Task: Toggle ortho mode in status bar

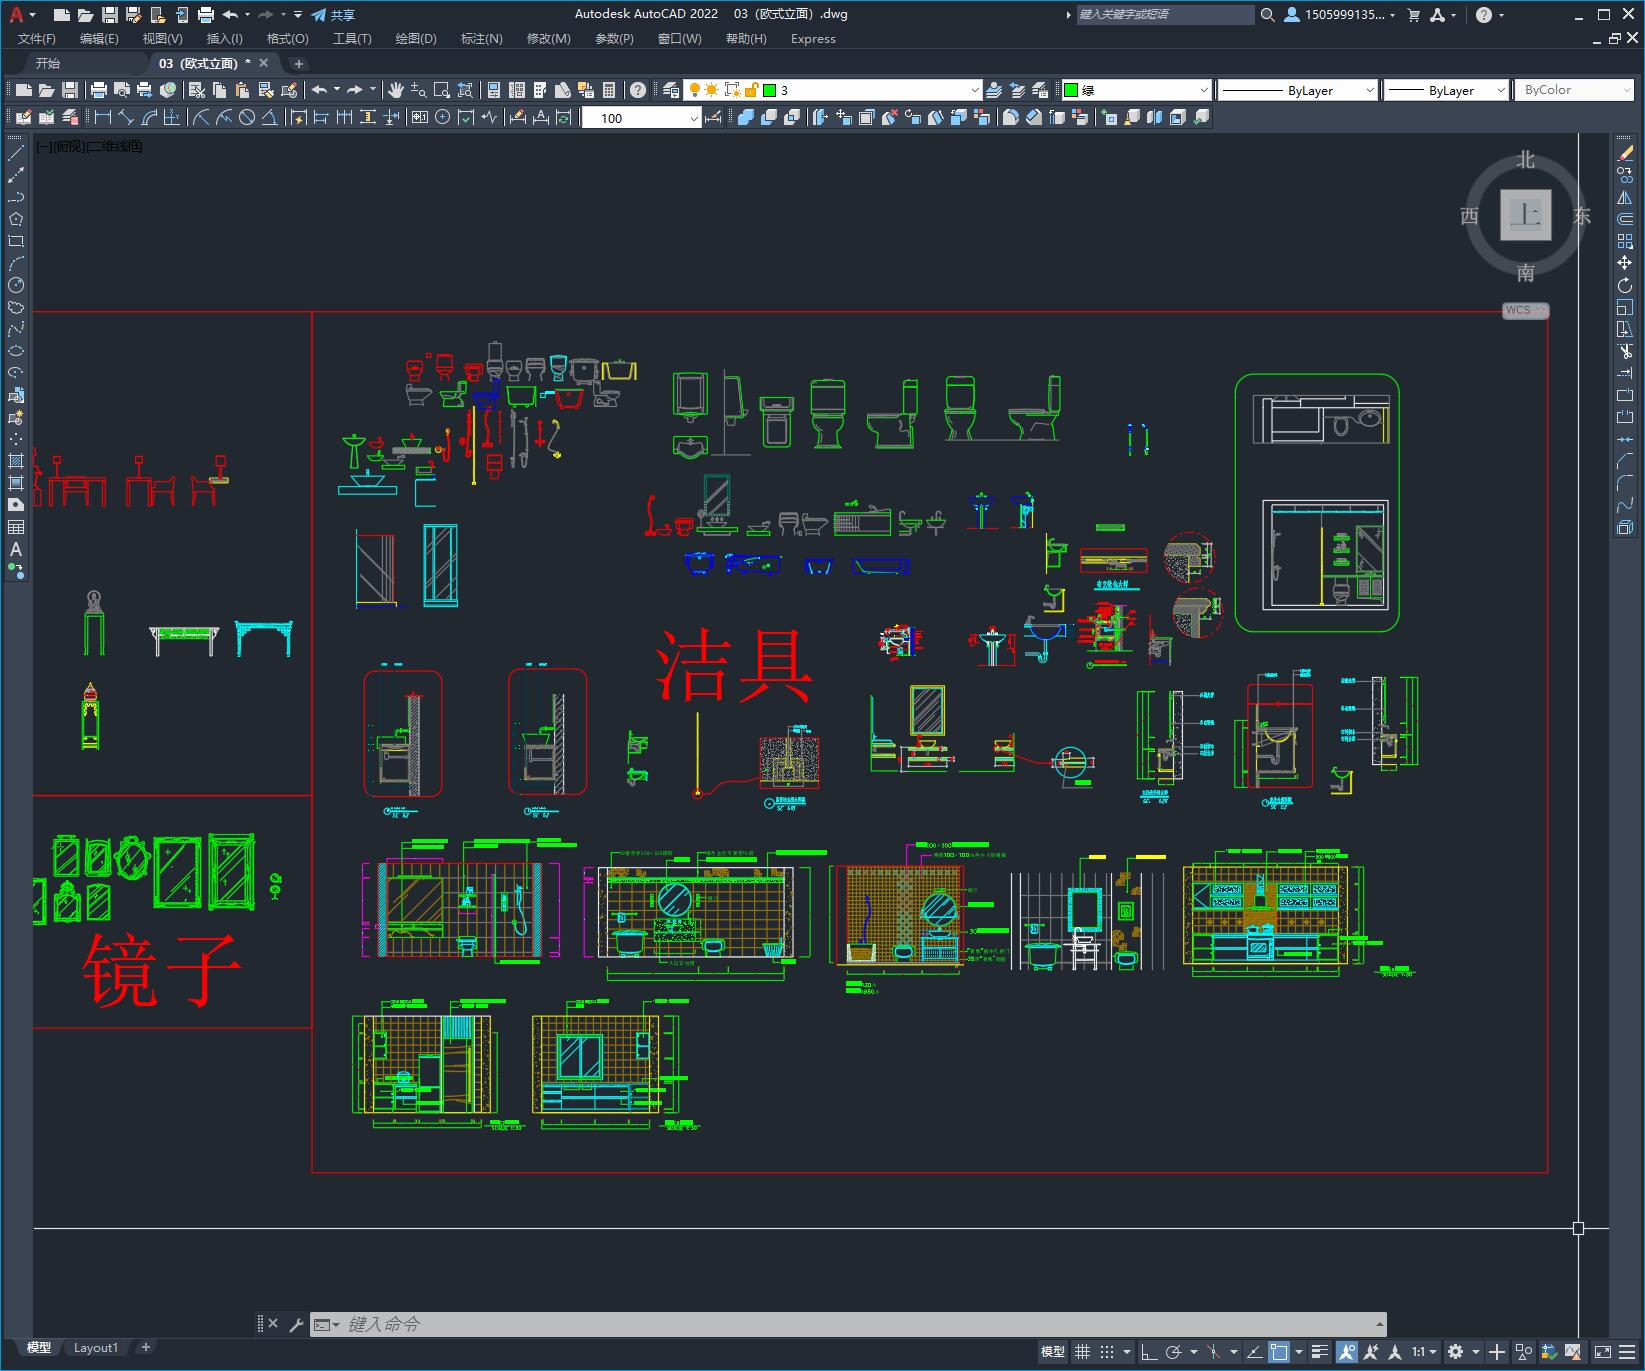Action: (1149, 1352)
